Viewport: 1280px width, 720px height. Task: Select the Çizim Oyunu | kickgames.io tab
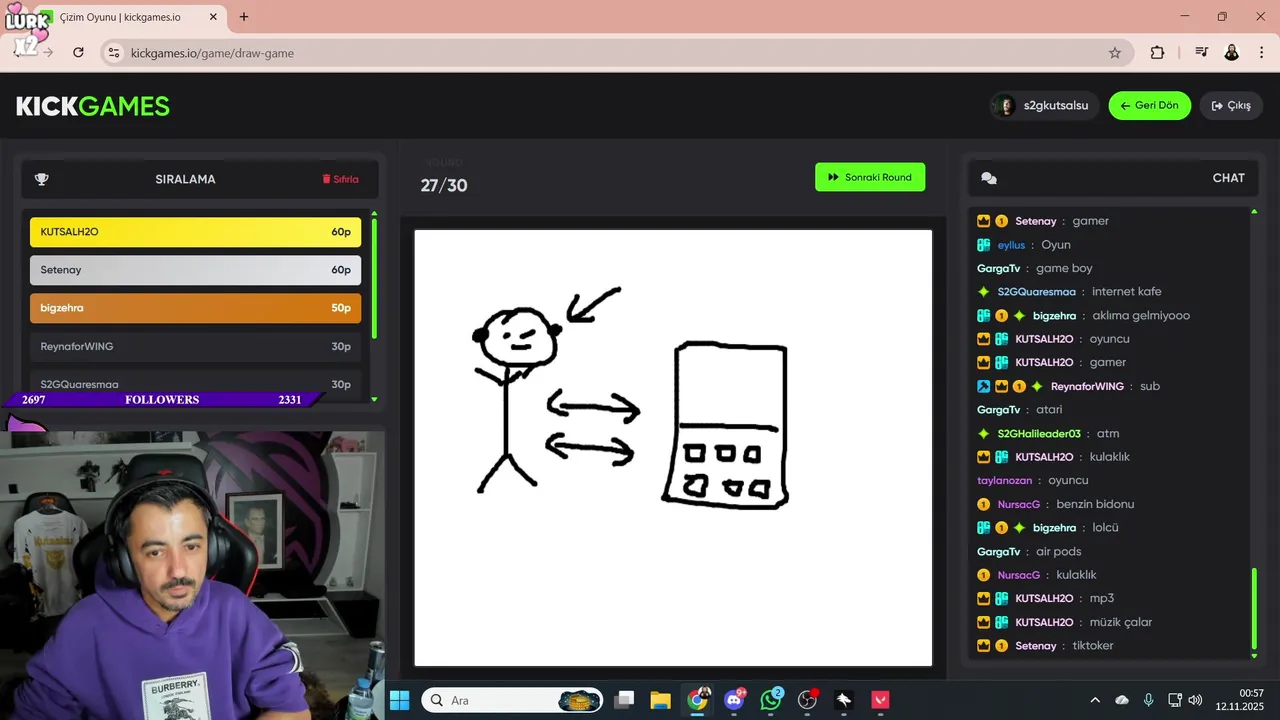pyautogui.click(x=128, y=18)
